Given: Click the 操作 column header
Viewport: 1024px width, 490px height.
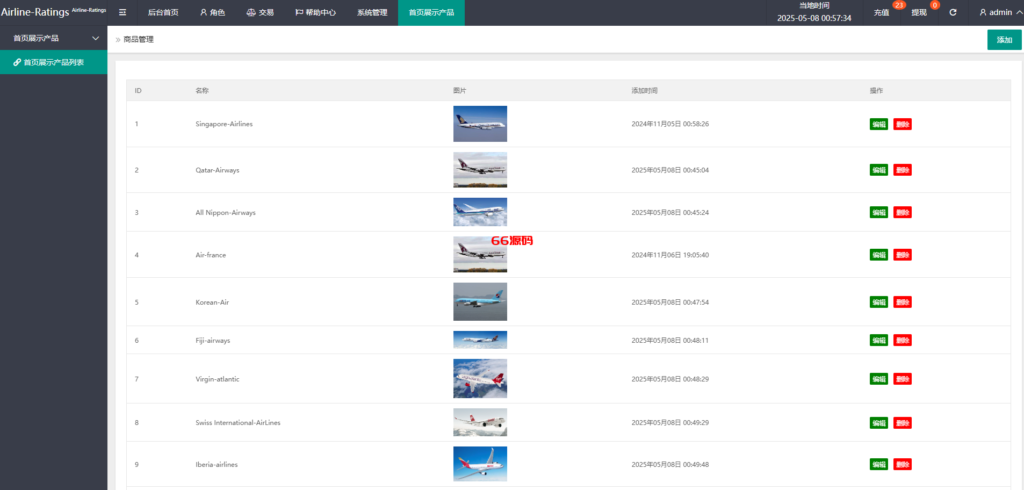Looking at the screenshot, I should tap(876, 90).
